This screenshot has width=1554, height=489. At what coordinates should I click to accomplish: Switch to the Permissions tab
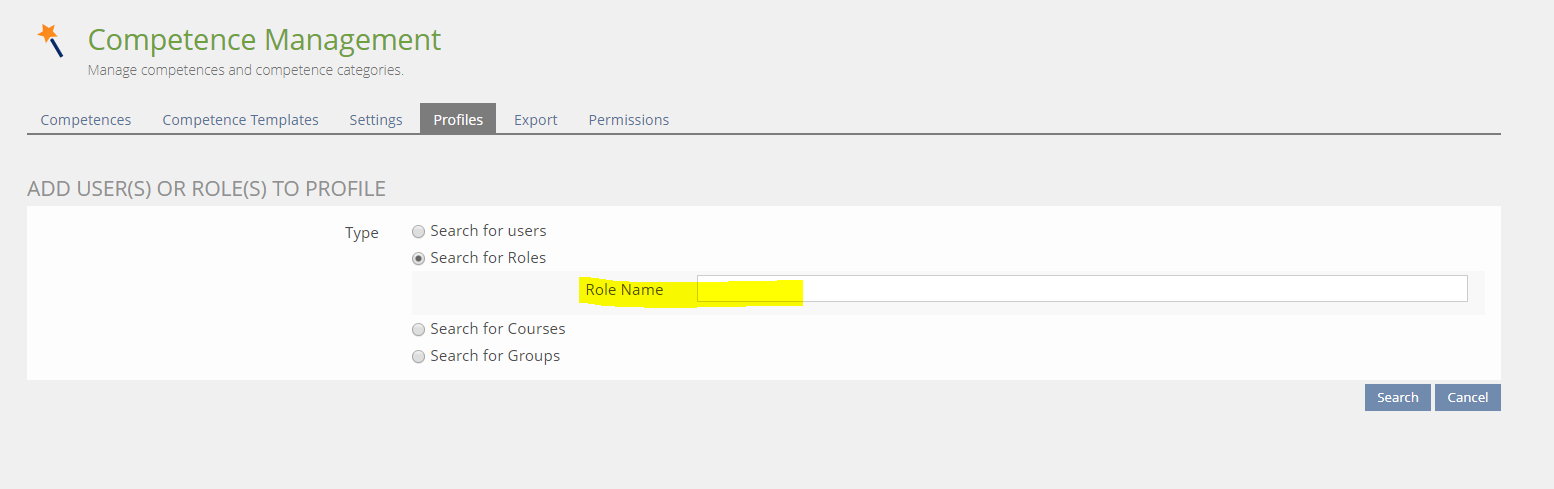point(628,120)
